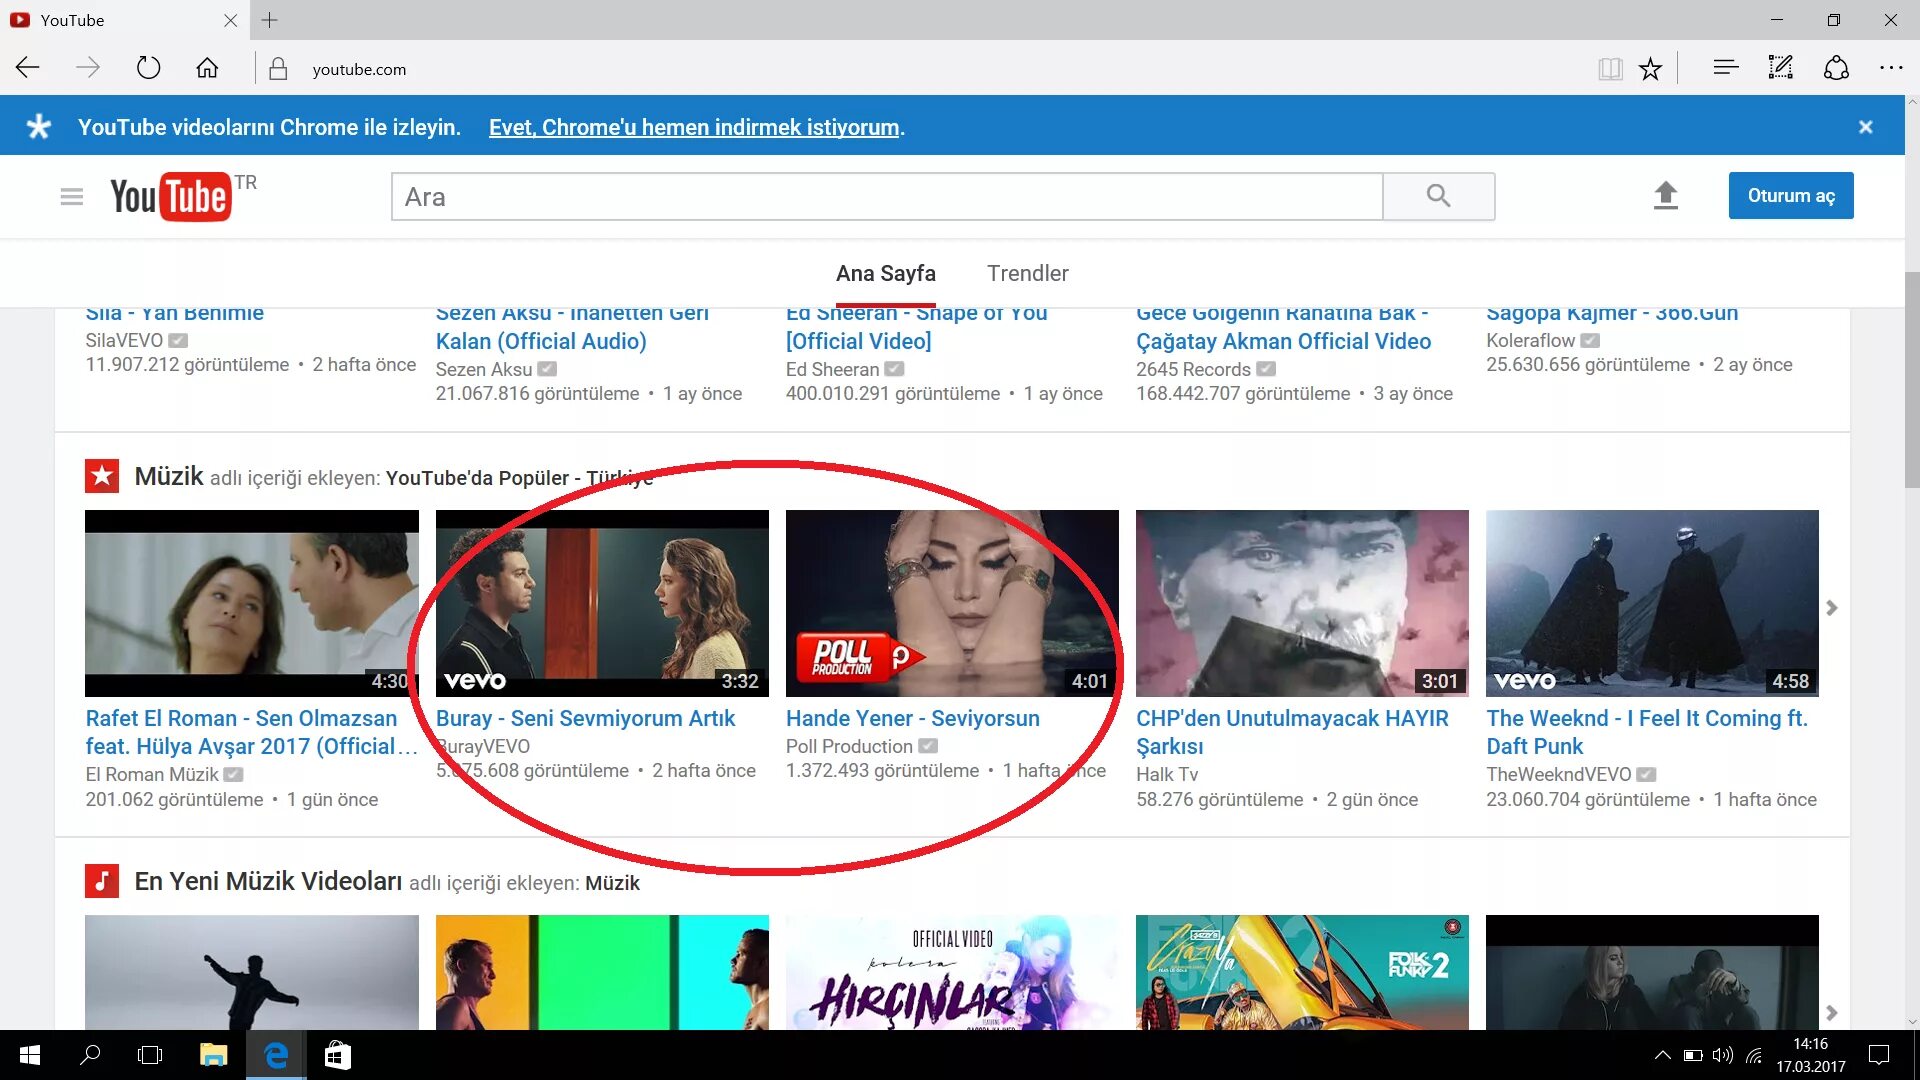Open Poll Production channel link
The image size is (1920, 1080).
pos(849,746)
